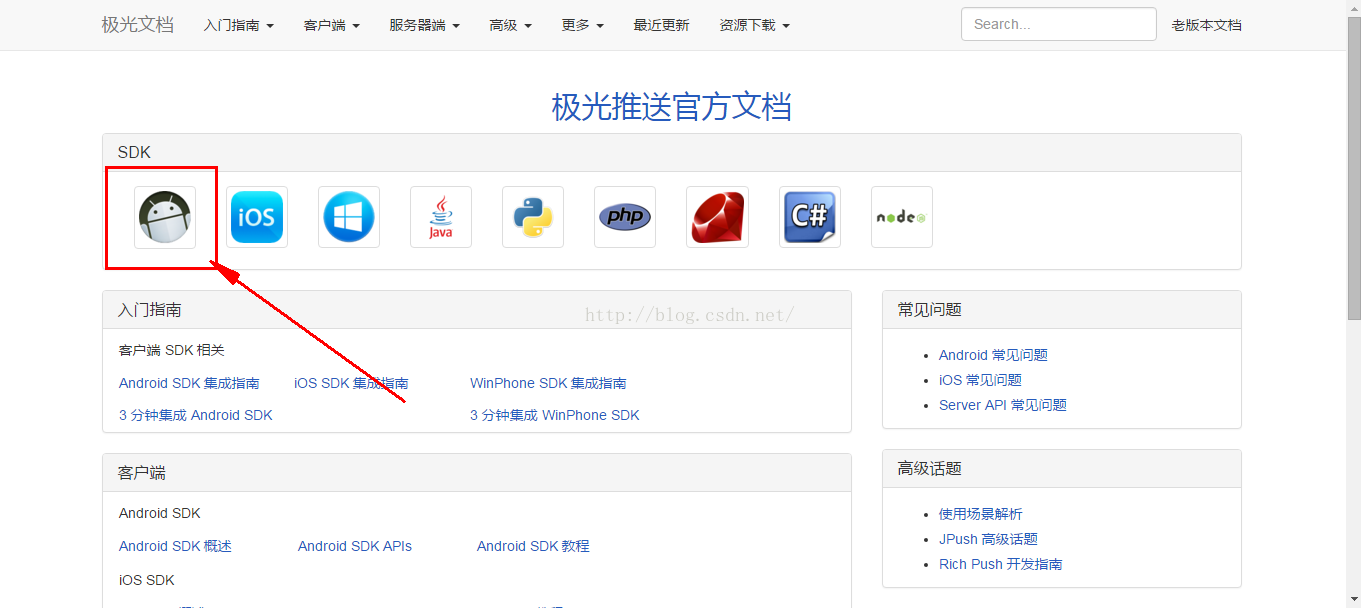
Task: Click the 入门指南 panel heading
Action: coord(150,310)
